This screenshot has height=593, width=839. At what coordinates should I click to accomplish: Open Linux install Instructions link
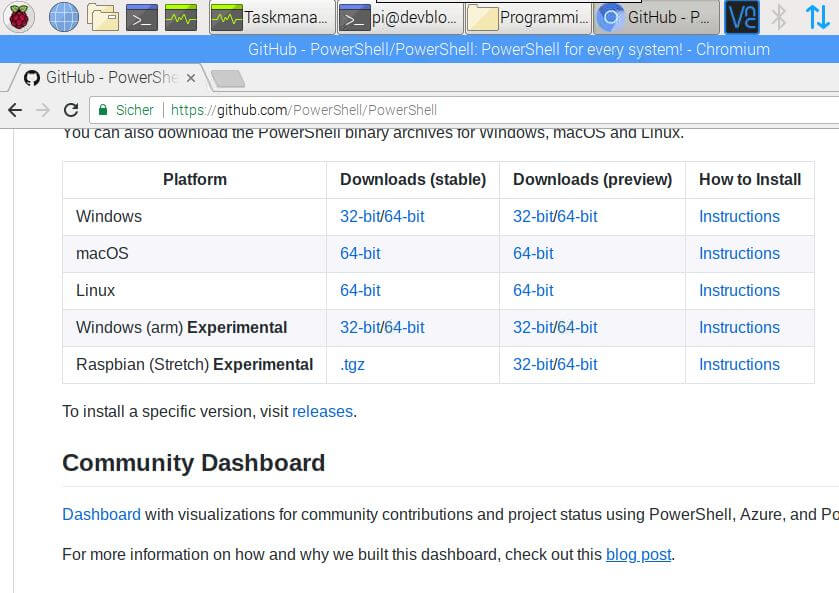click(x=739, y=290)
